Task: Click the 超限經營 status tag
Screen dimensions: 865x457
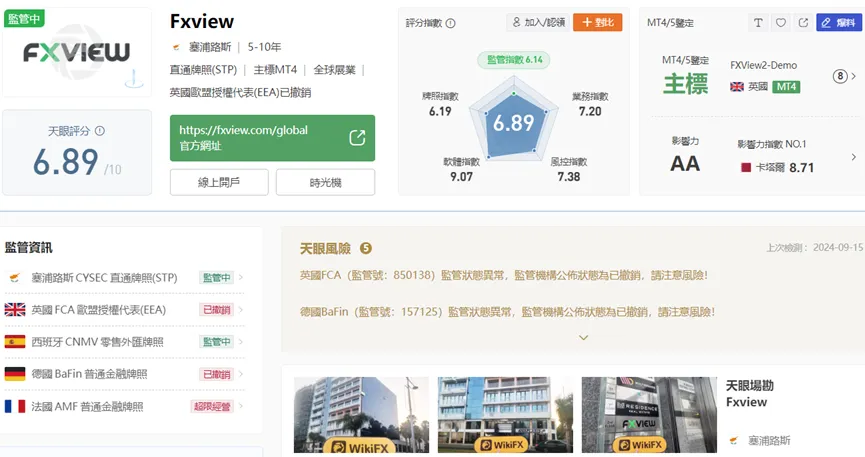Action: pos(212,407)
